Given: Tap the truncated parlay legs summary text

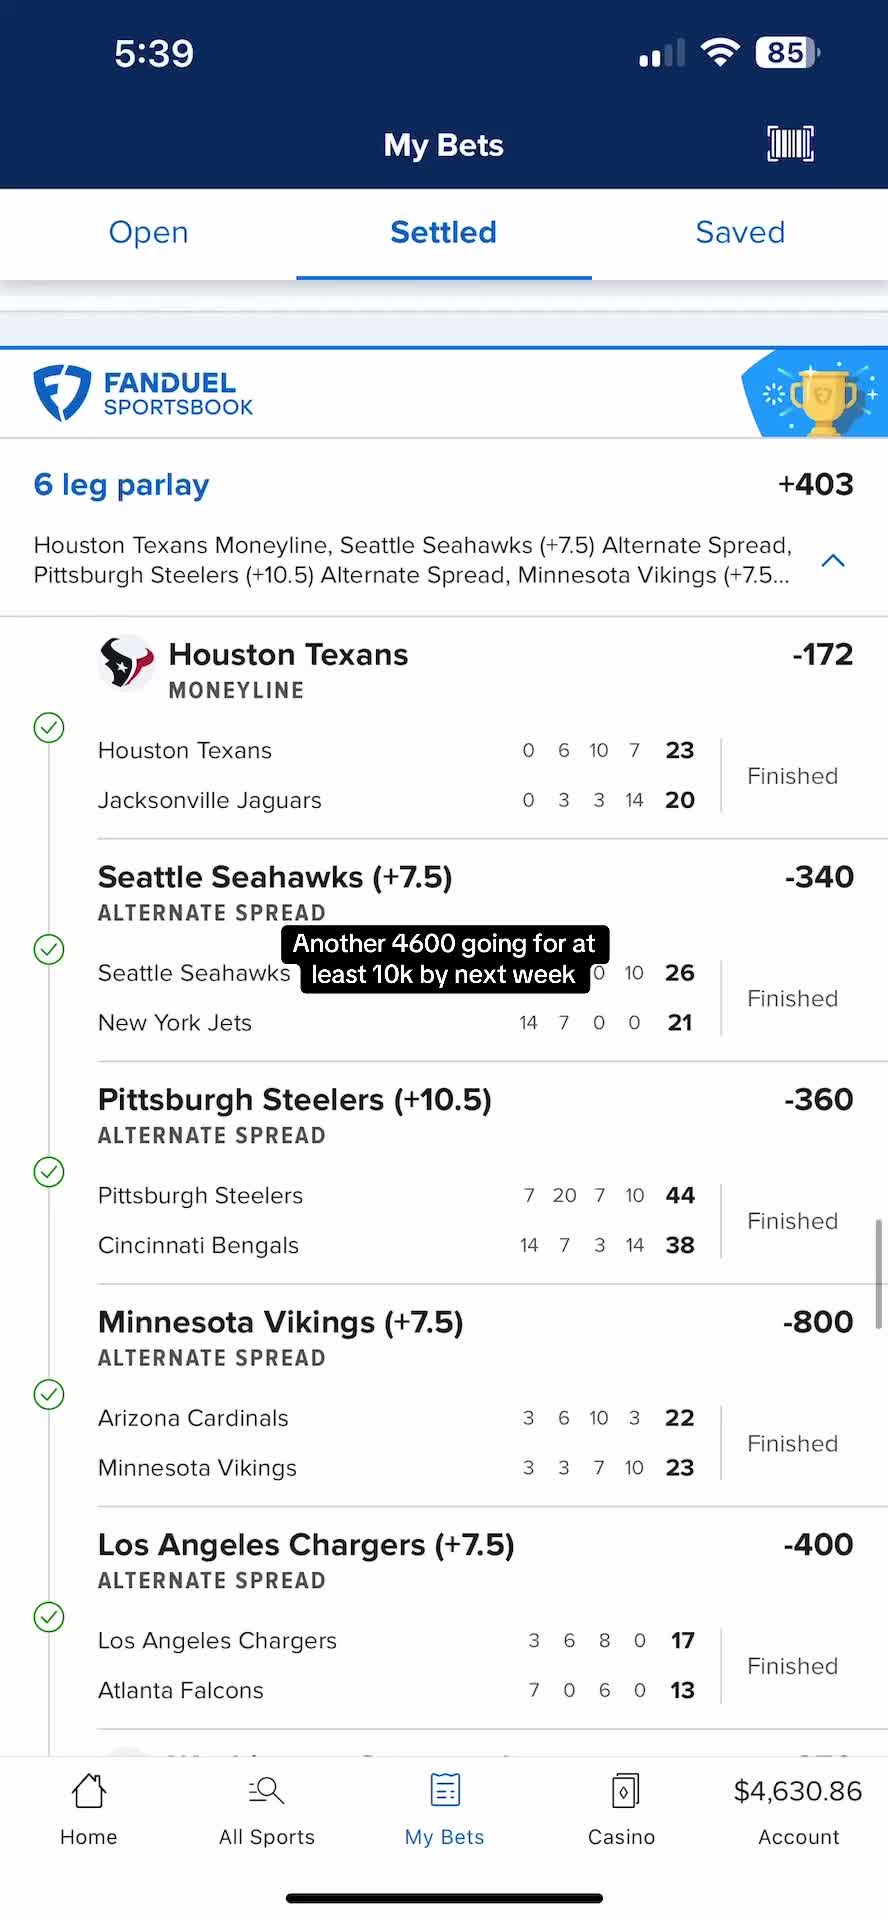Looking at the screenshot, I should tap(412, 560).
